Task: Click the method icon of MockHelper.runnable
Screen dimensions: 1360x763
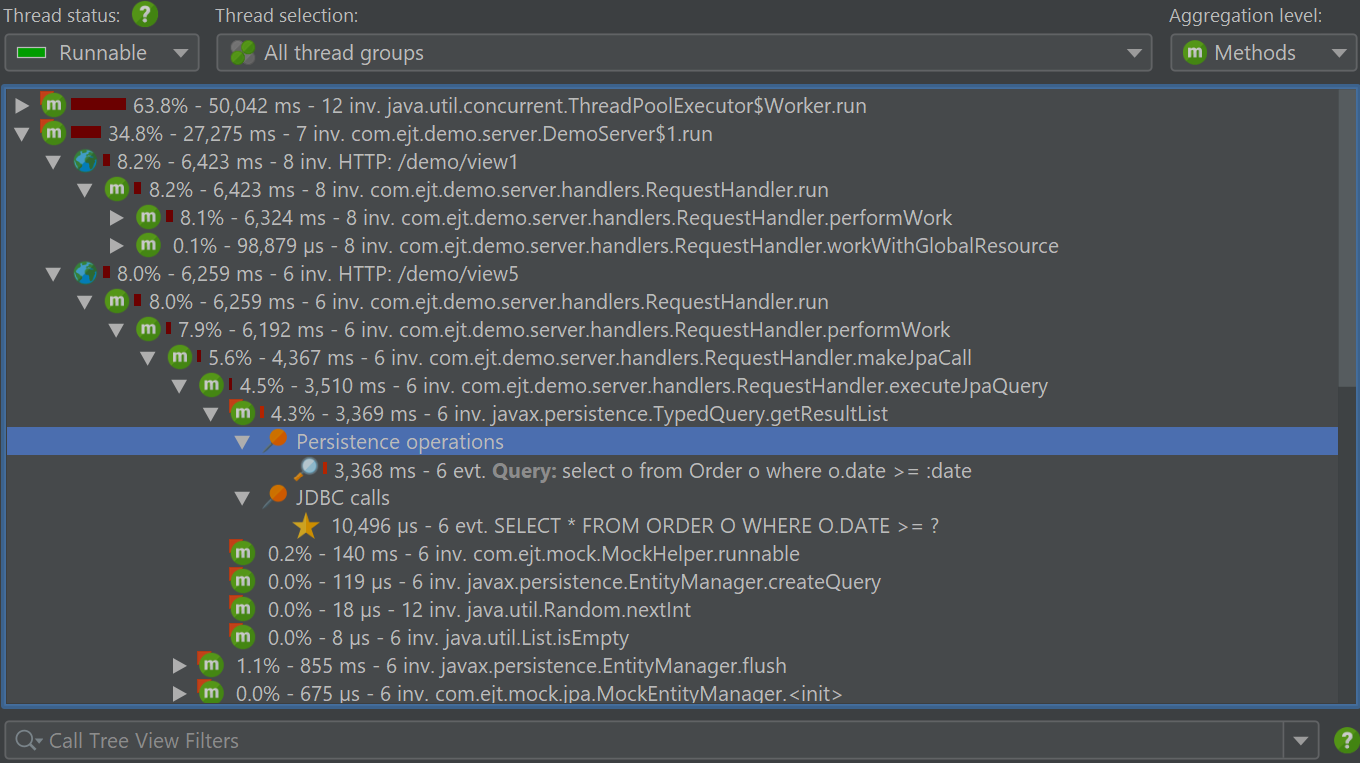Action: (242, 552)
